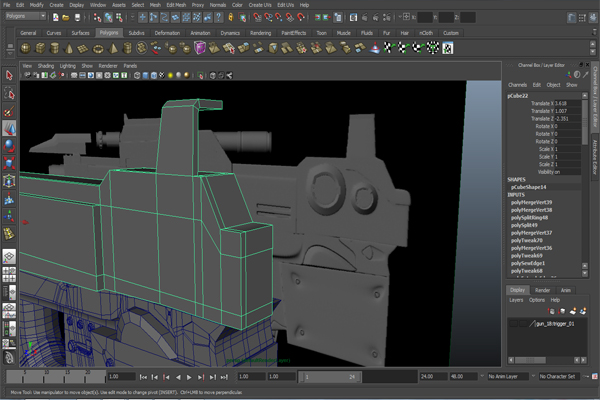Select polySplitRing48 input node
The width and height of the screenshot is (600, 400).
(x=529, y=217)
